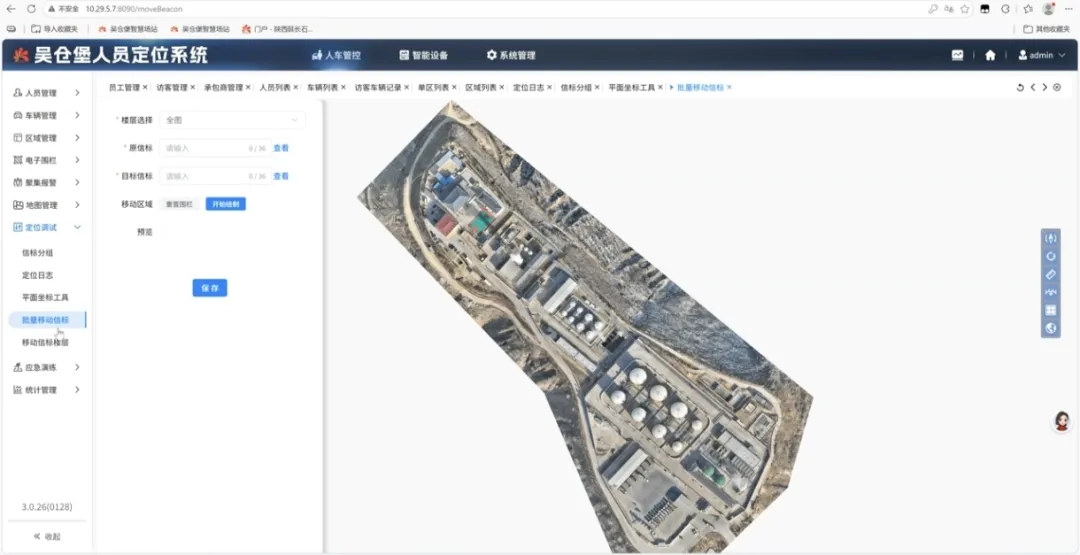Click the browser address bar URL
The image size is (1080, 555).
[x=134, y=9]
